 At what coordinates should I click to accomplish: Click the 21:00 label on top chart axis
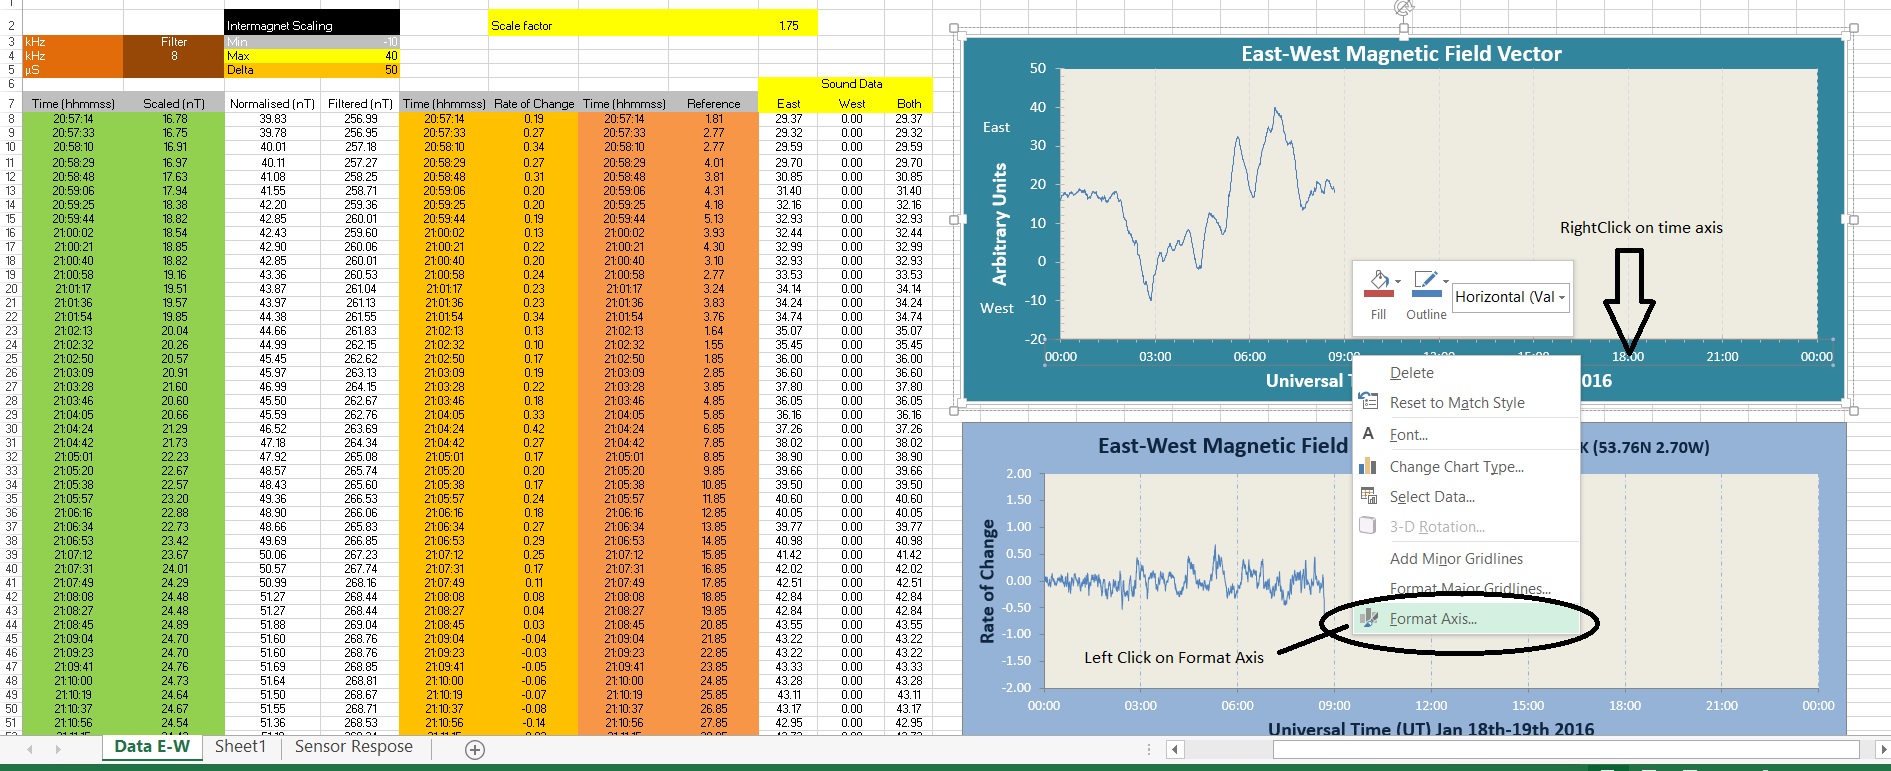(x=1722, y=357)
